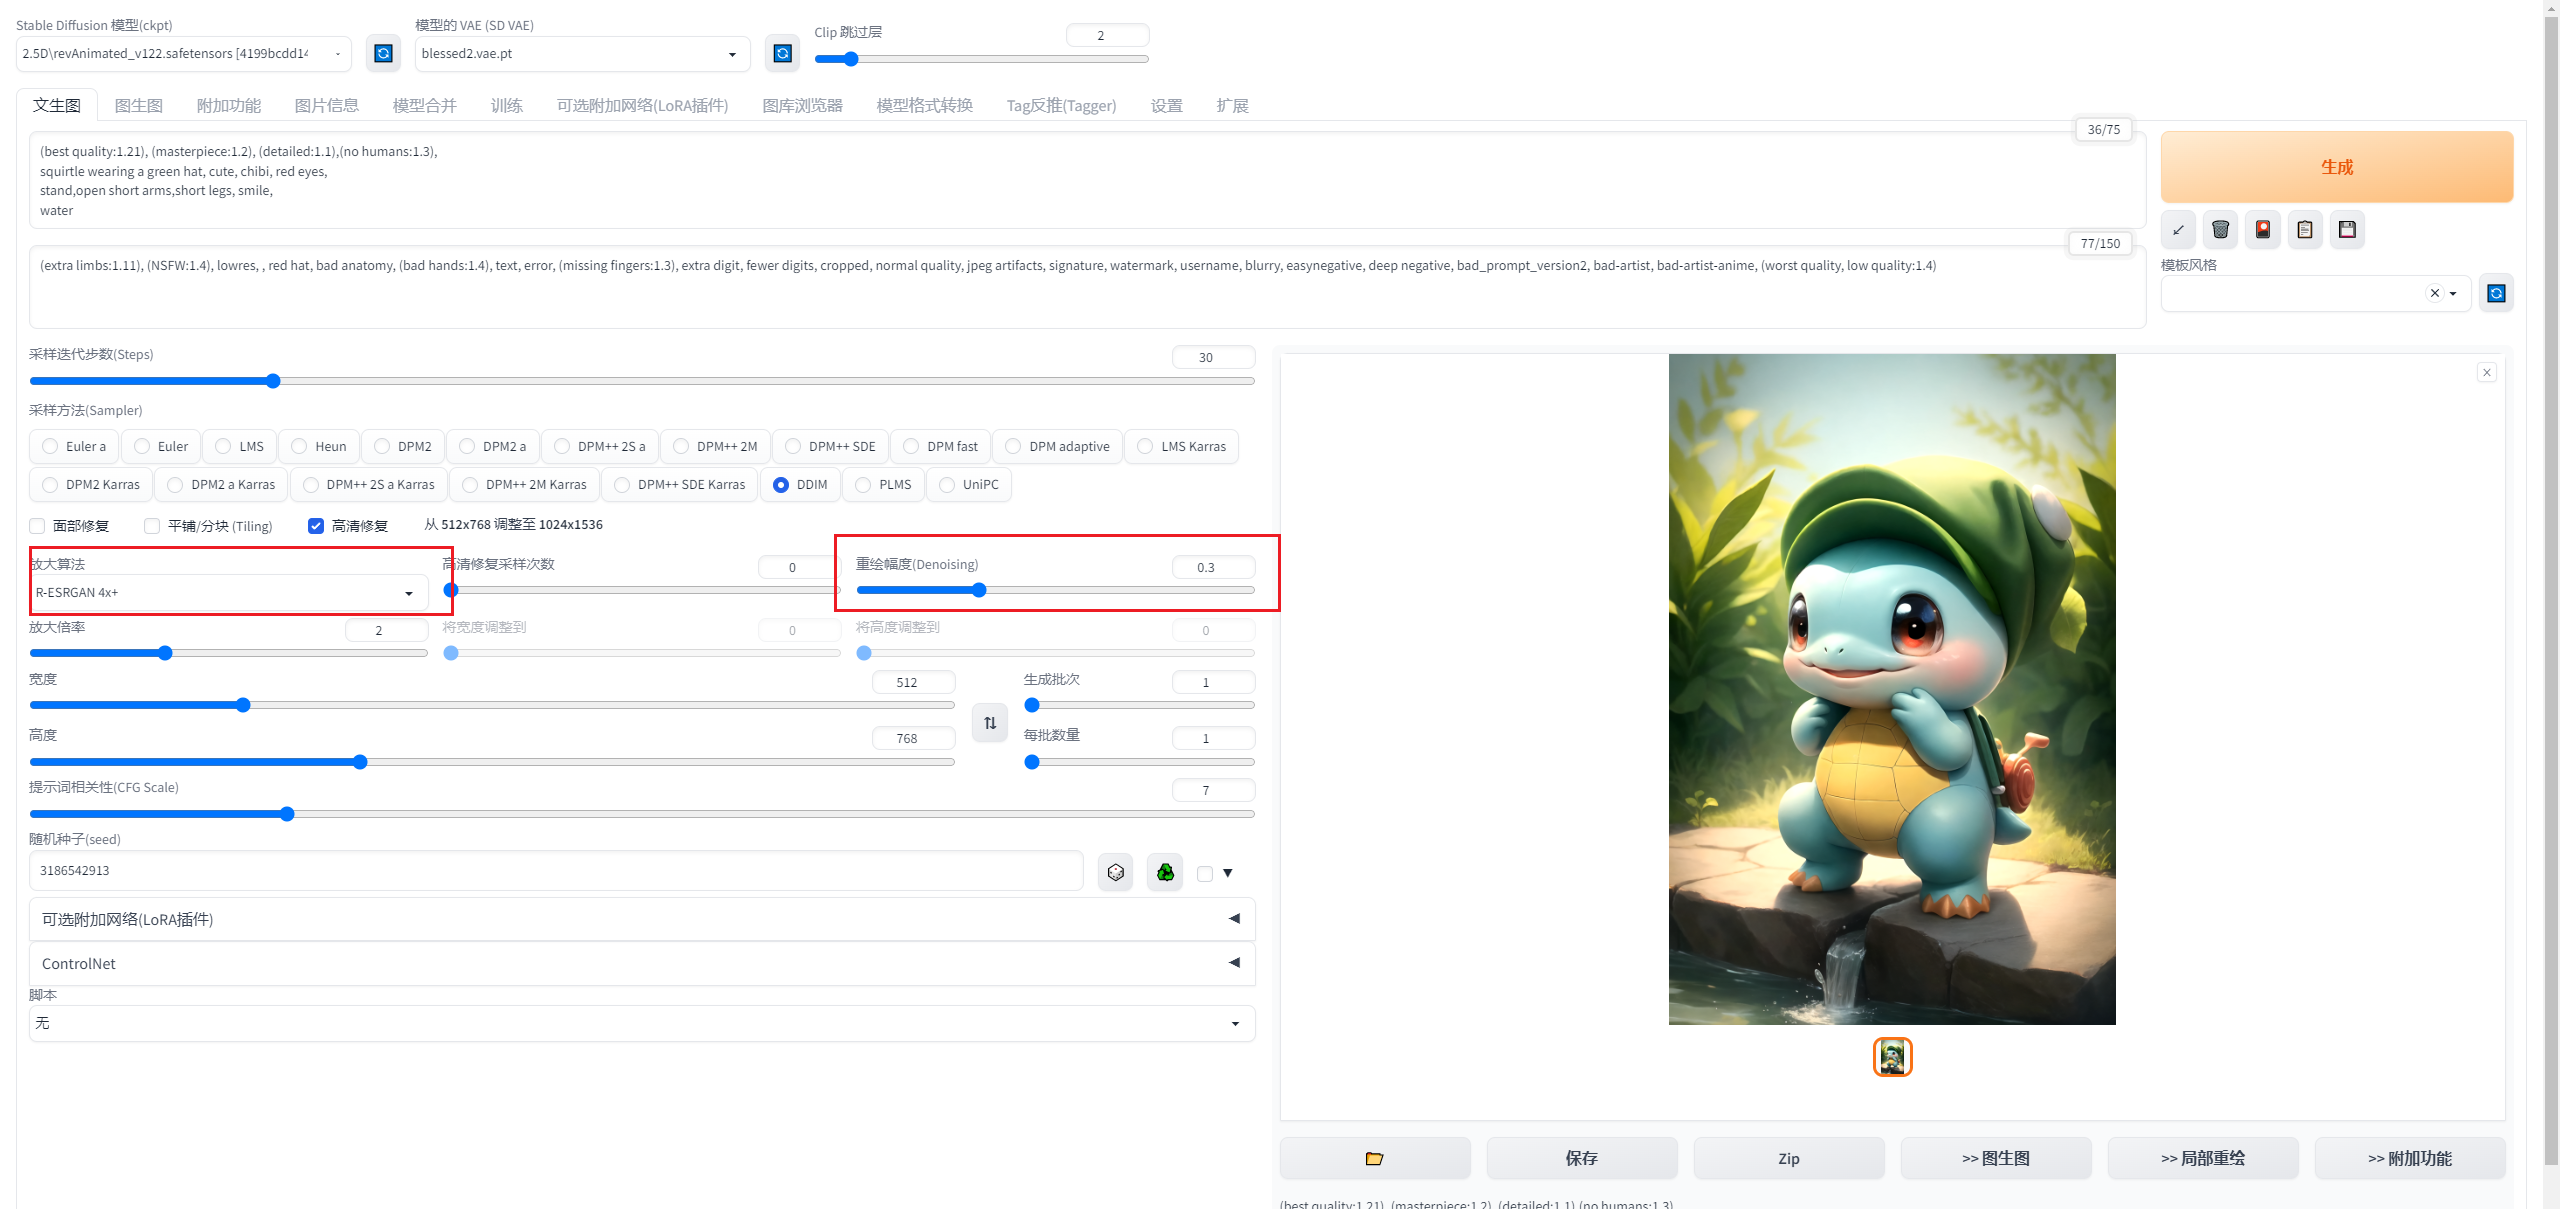Select the LMS Karras sampler
The width and height of the screenshot is (2560, 1209).
coord(1182,446)
